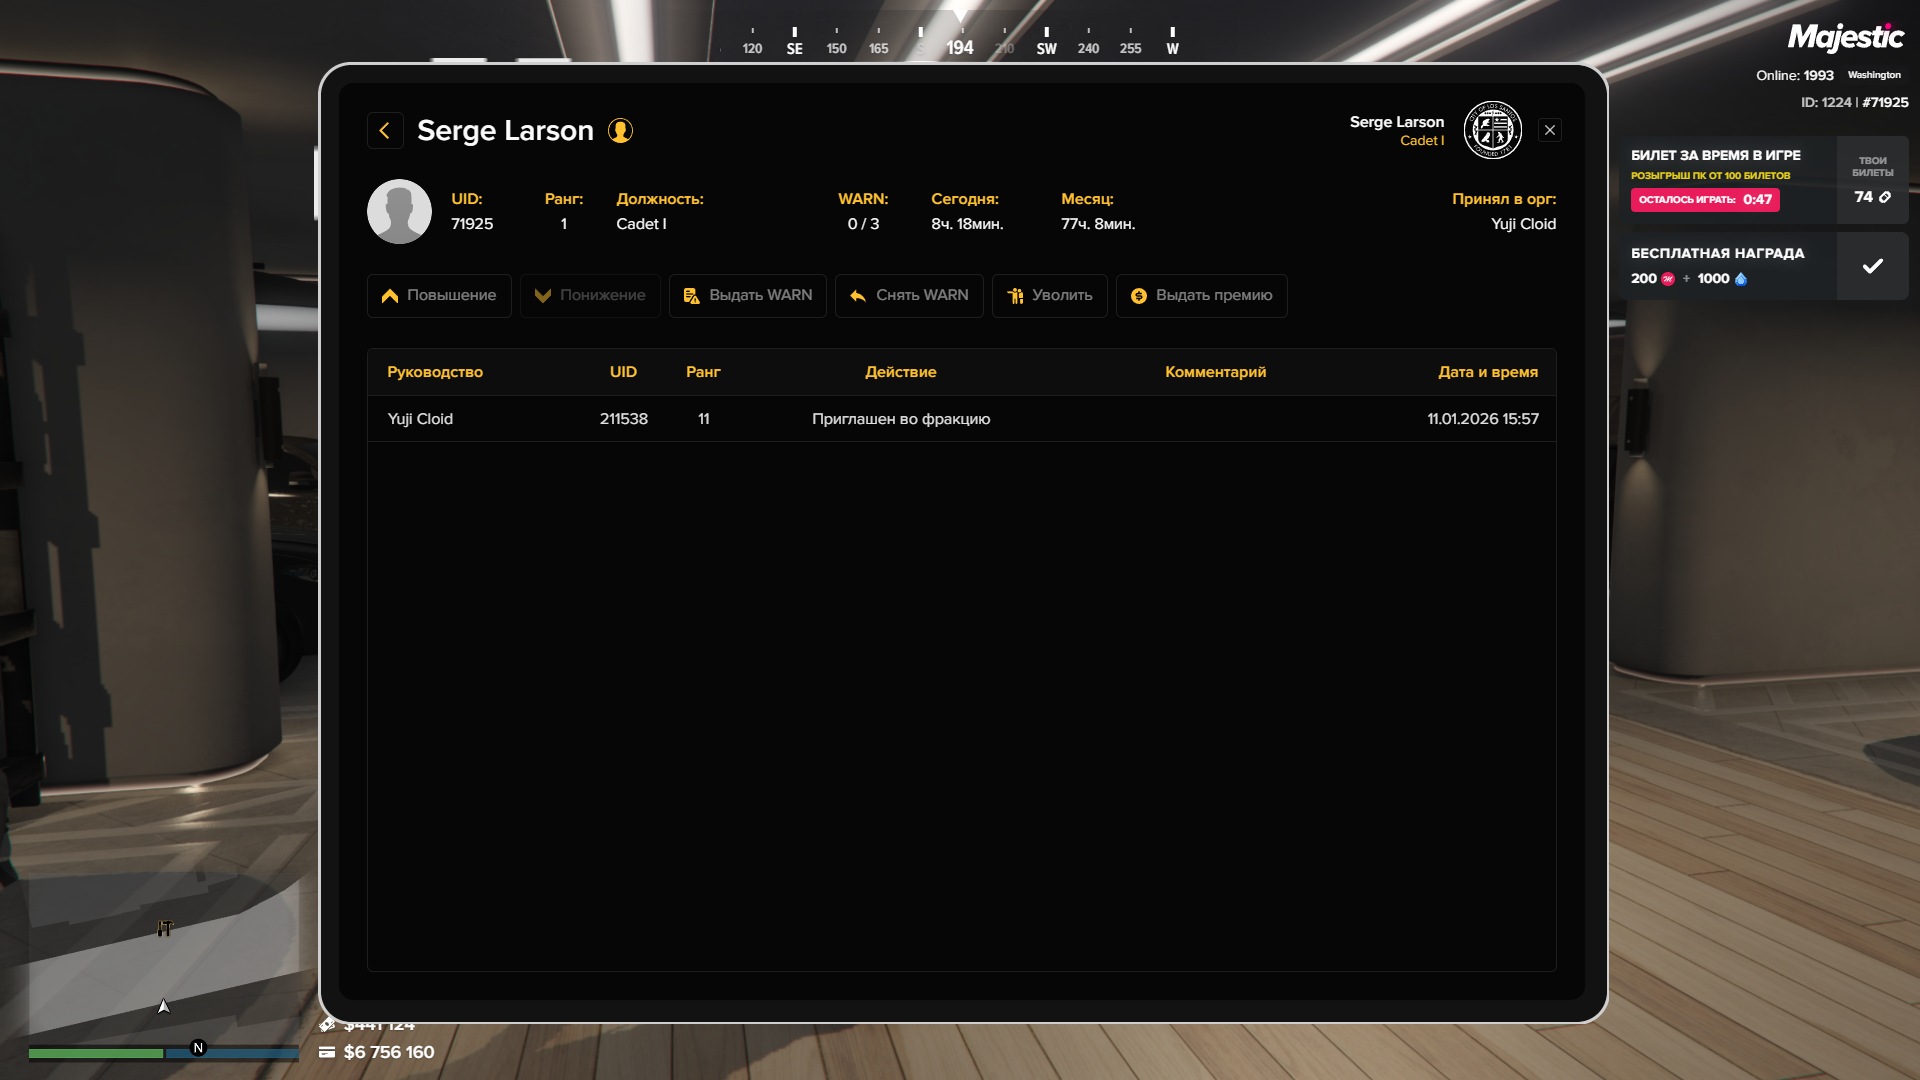1920x1080 pixels.
Task: Click the Majestic logo
Action: [x=1846, y=38]
